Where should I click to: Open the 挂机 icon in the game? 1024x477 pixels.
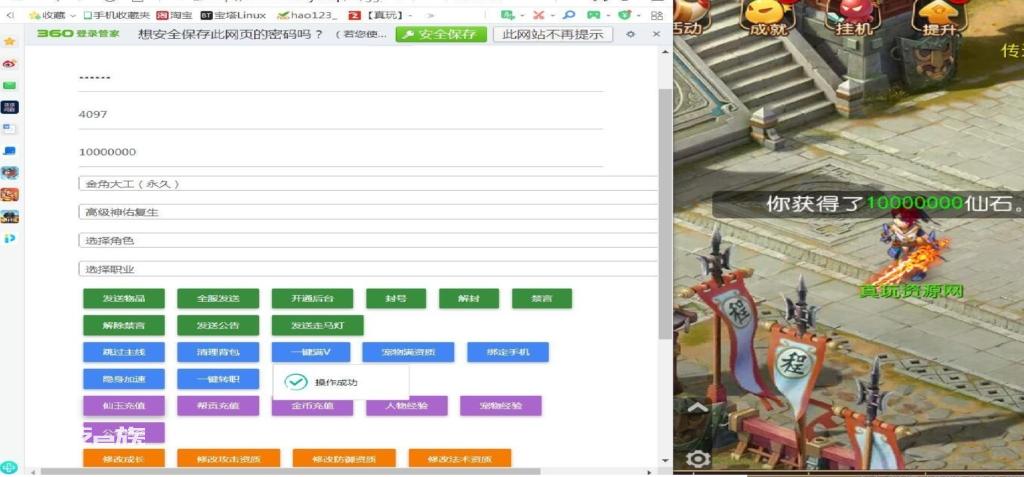tap(854, 18)
